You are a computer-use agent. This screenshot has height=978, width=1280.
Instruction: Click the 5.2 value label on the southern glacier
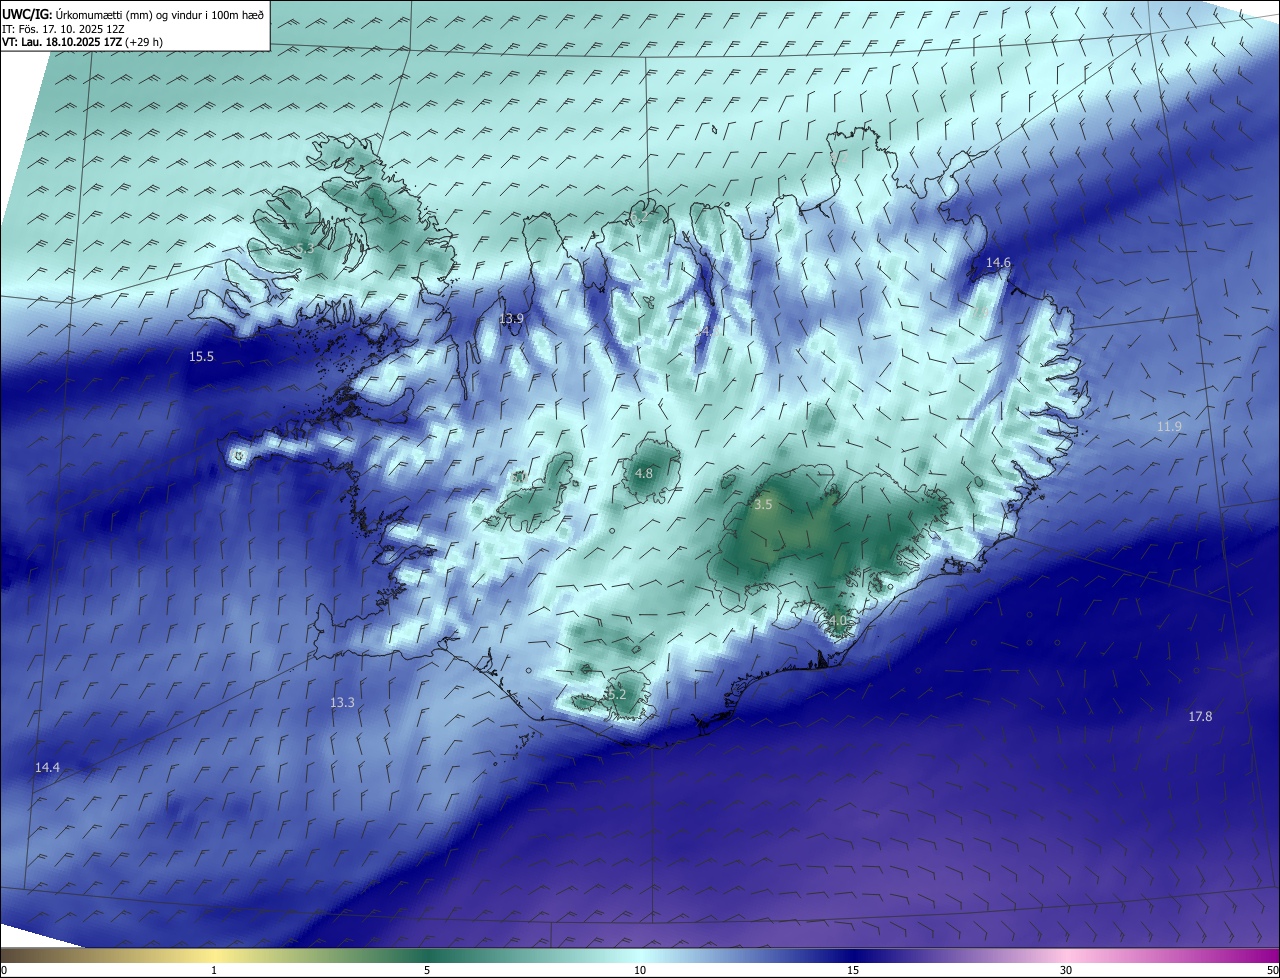616,694
